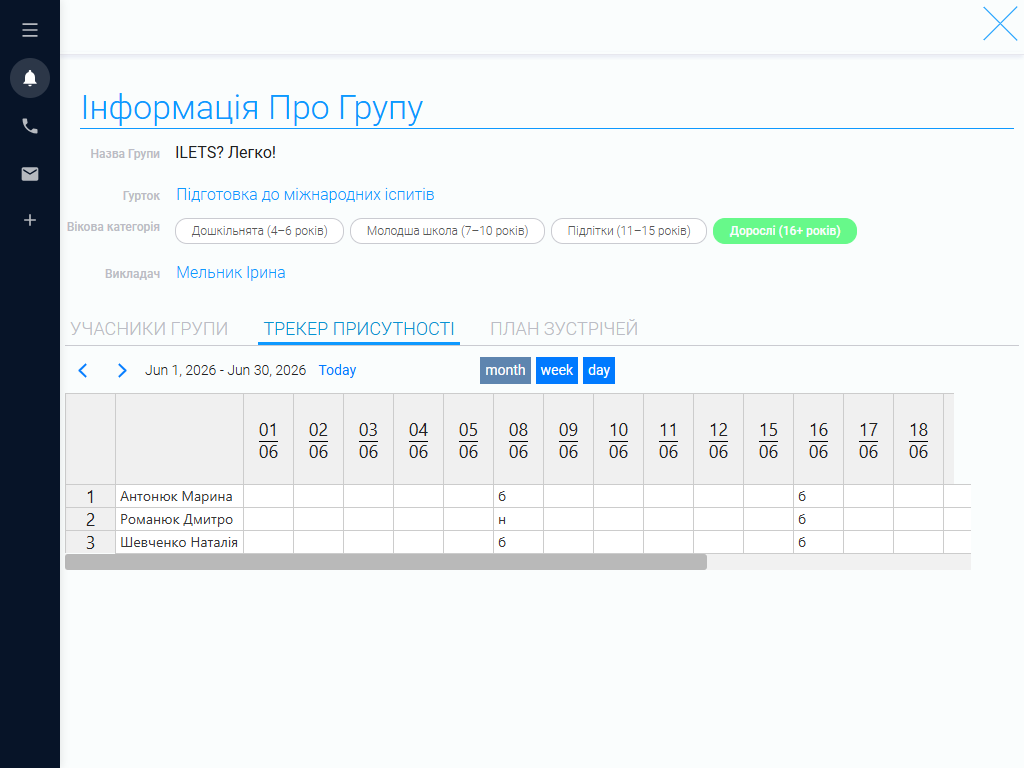Click the 16/06 date column header
Screen dimensions: 1024x768
[818, 440]
